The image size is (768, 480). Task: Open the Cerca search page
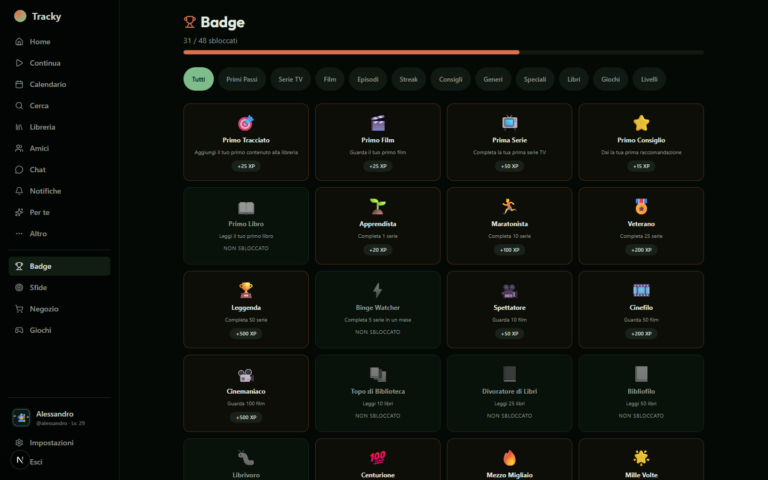(x=59, y=105)
